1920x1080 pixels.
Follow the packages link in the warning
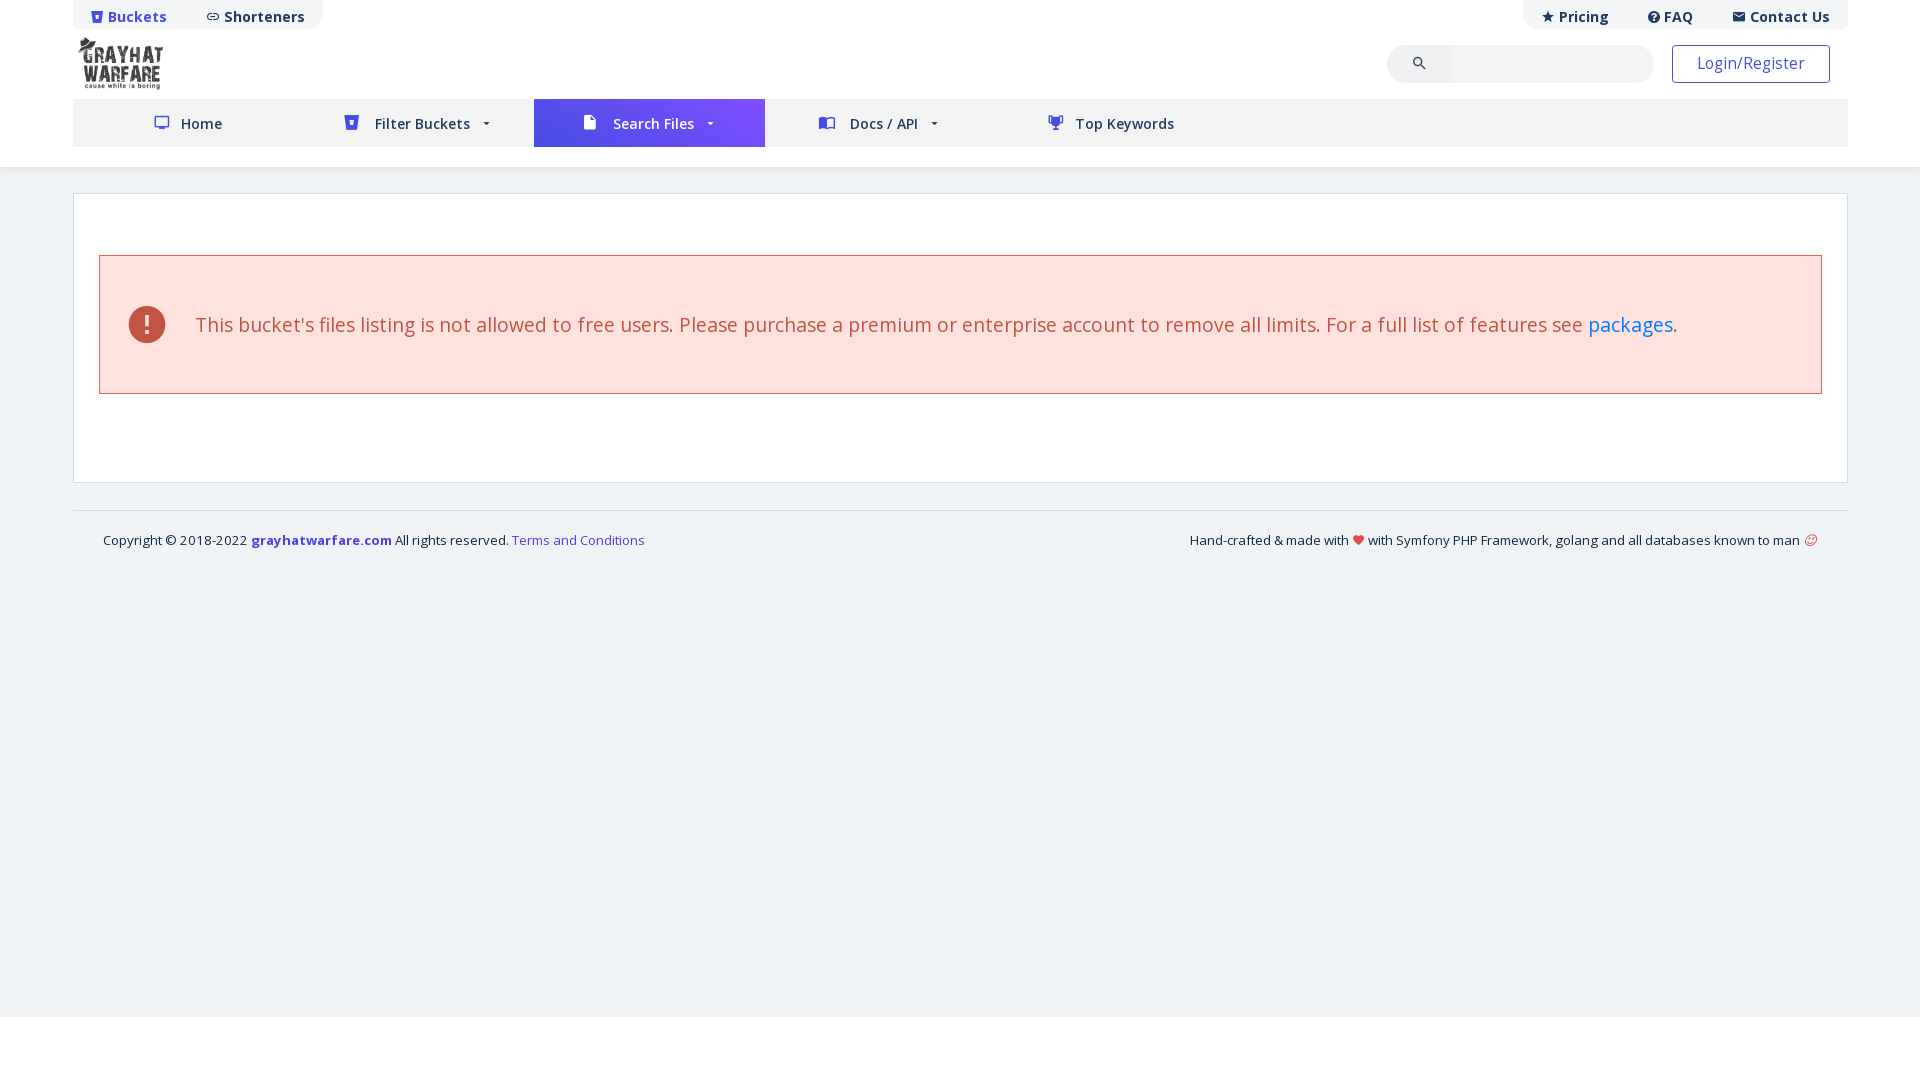point(1629,325)
